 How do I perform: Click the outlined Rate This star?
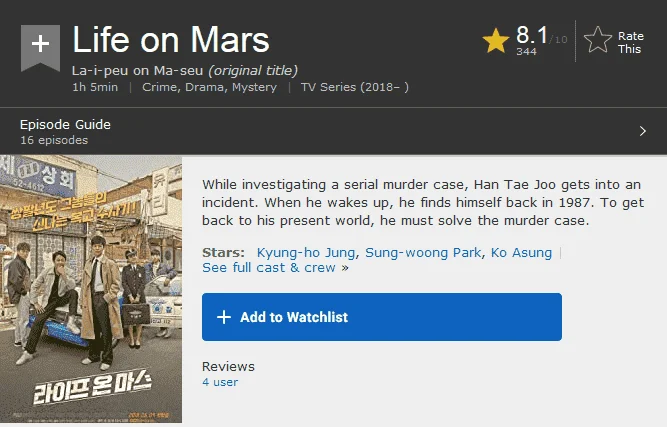(598, 40)
